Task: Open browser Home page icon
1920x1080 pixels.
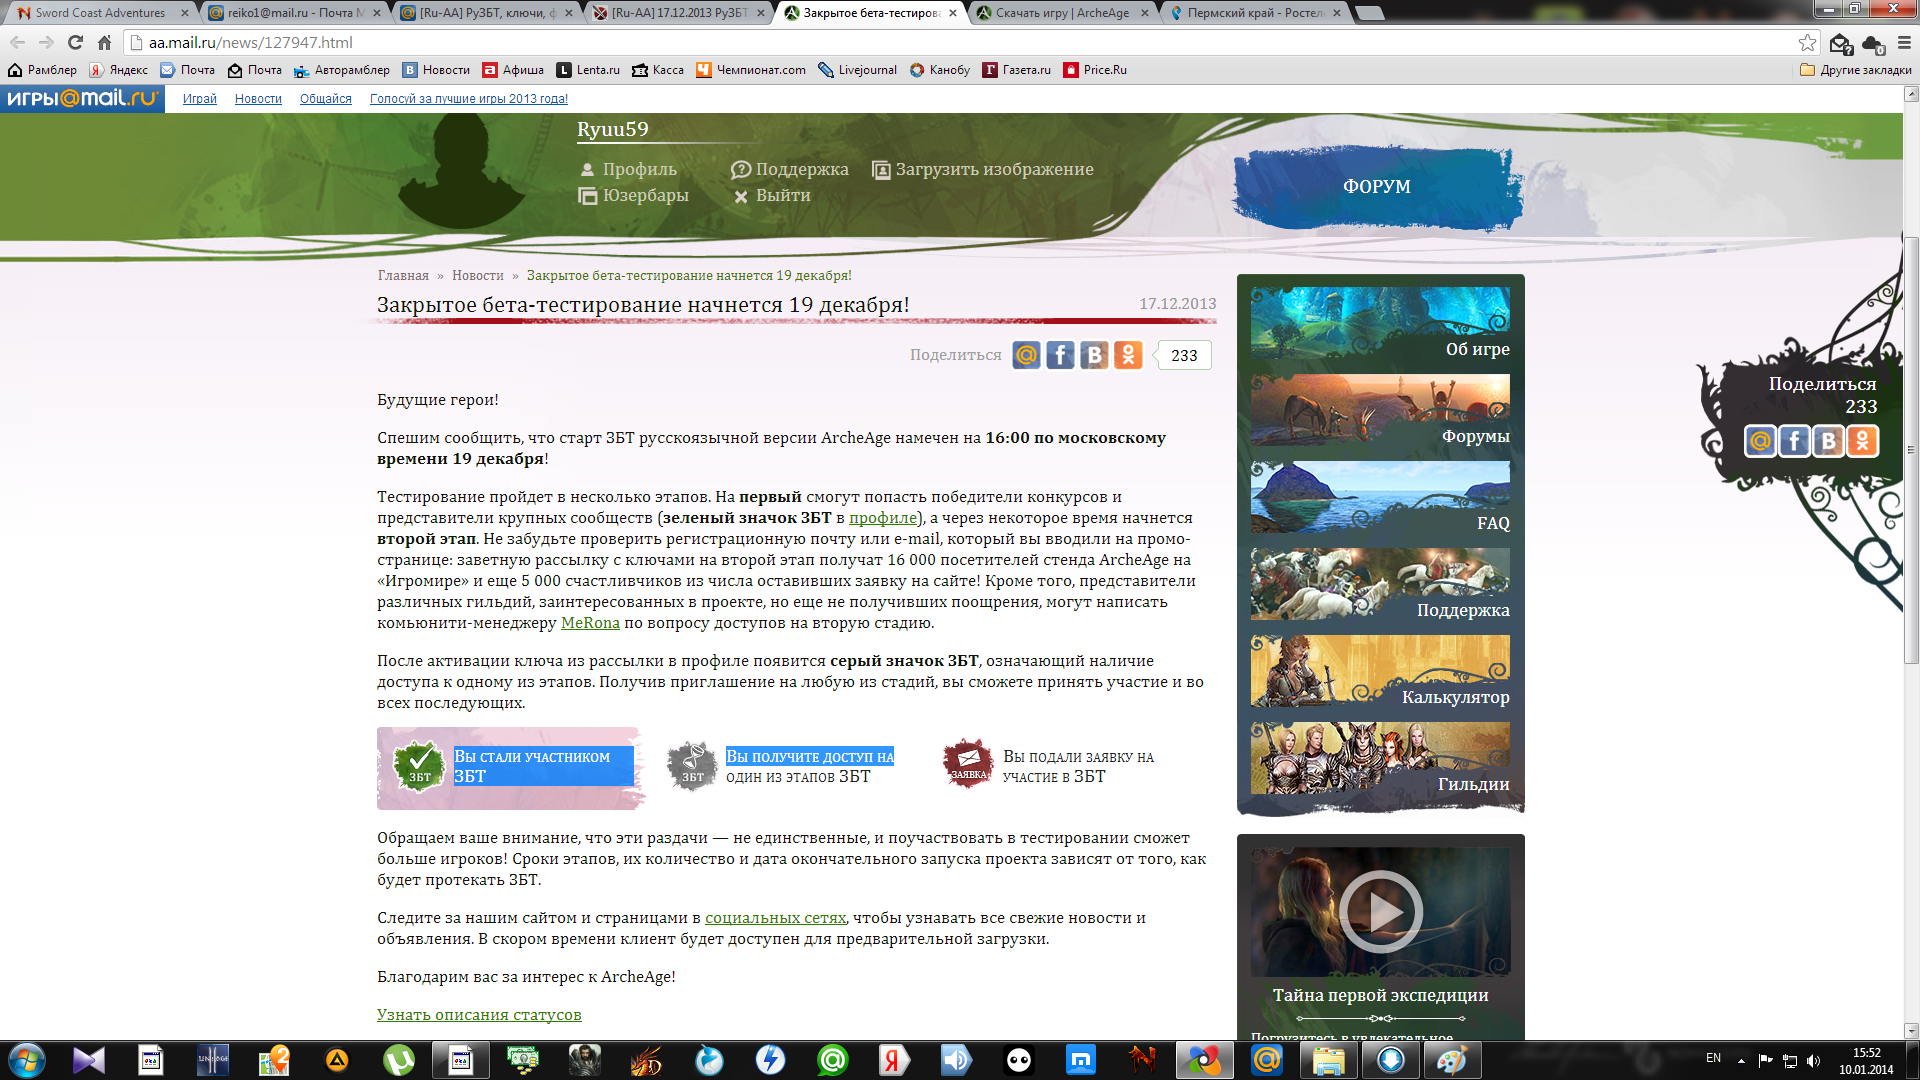Action: click(x=104, y=42)
